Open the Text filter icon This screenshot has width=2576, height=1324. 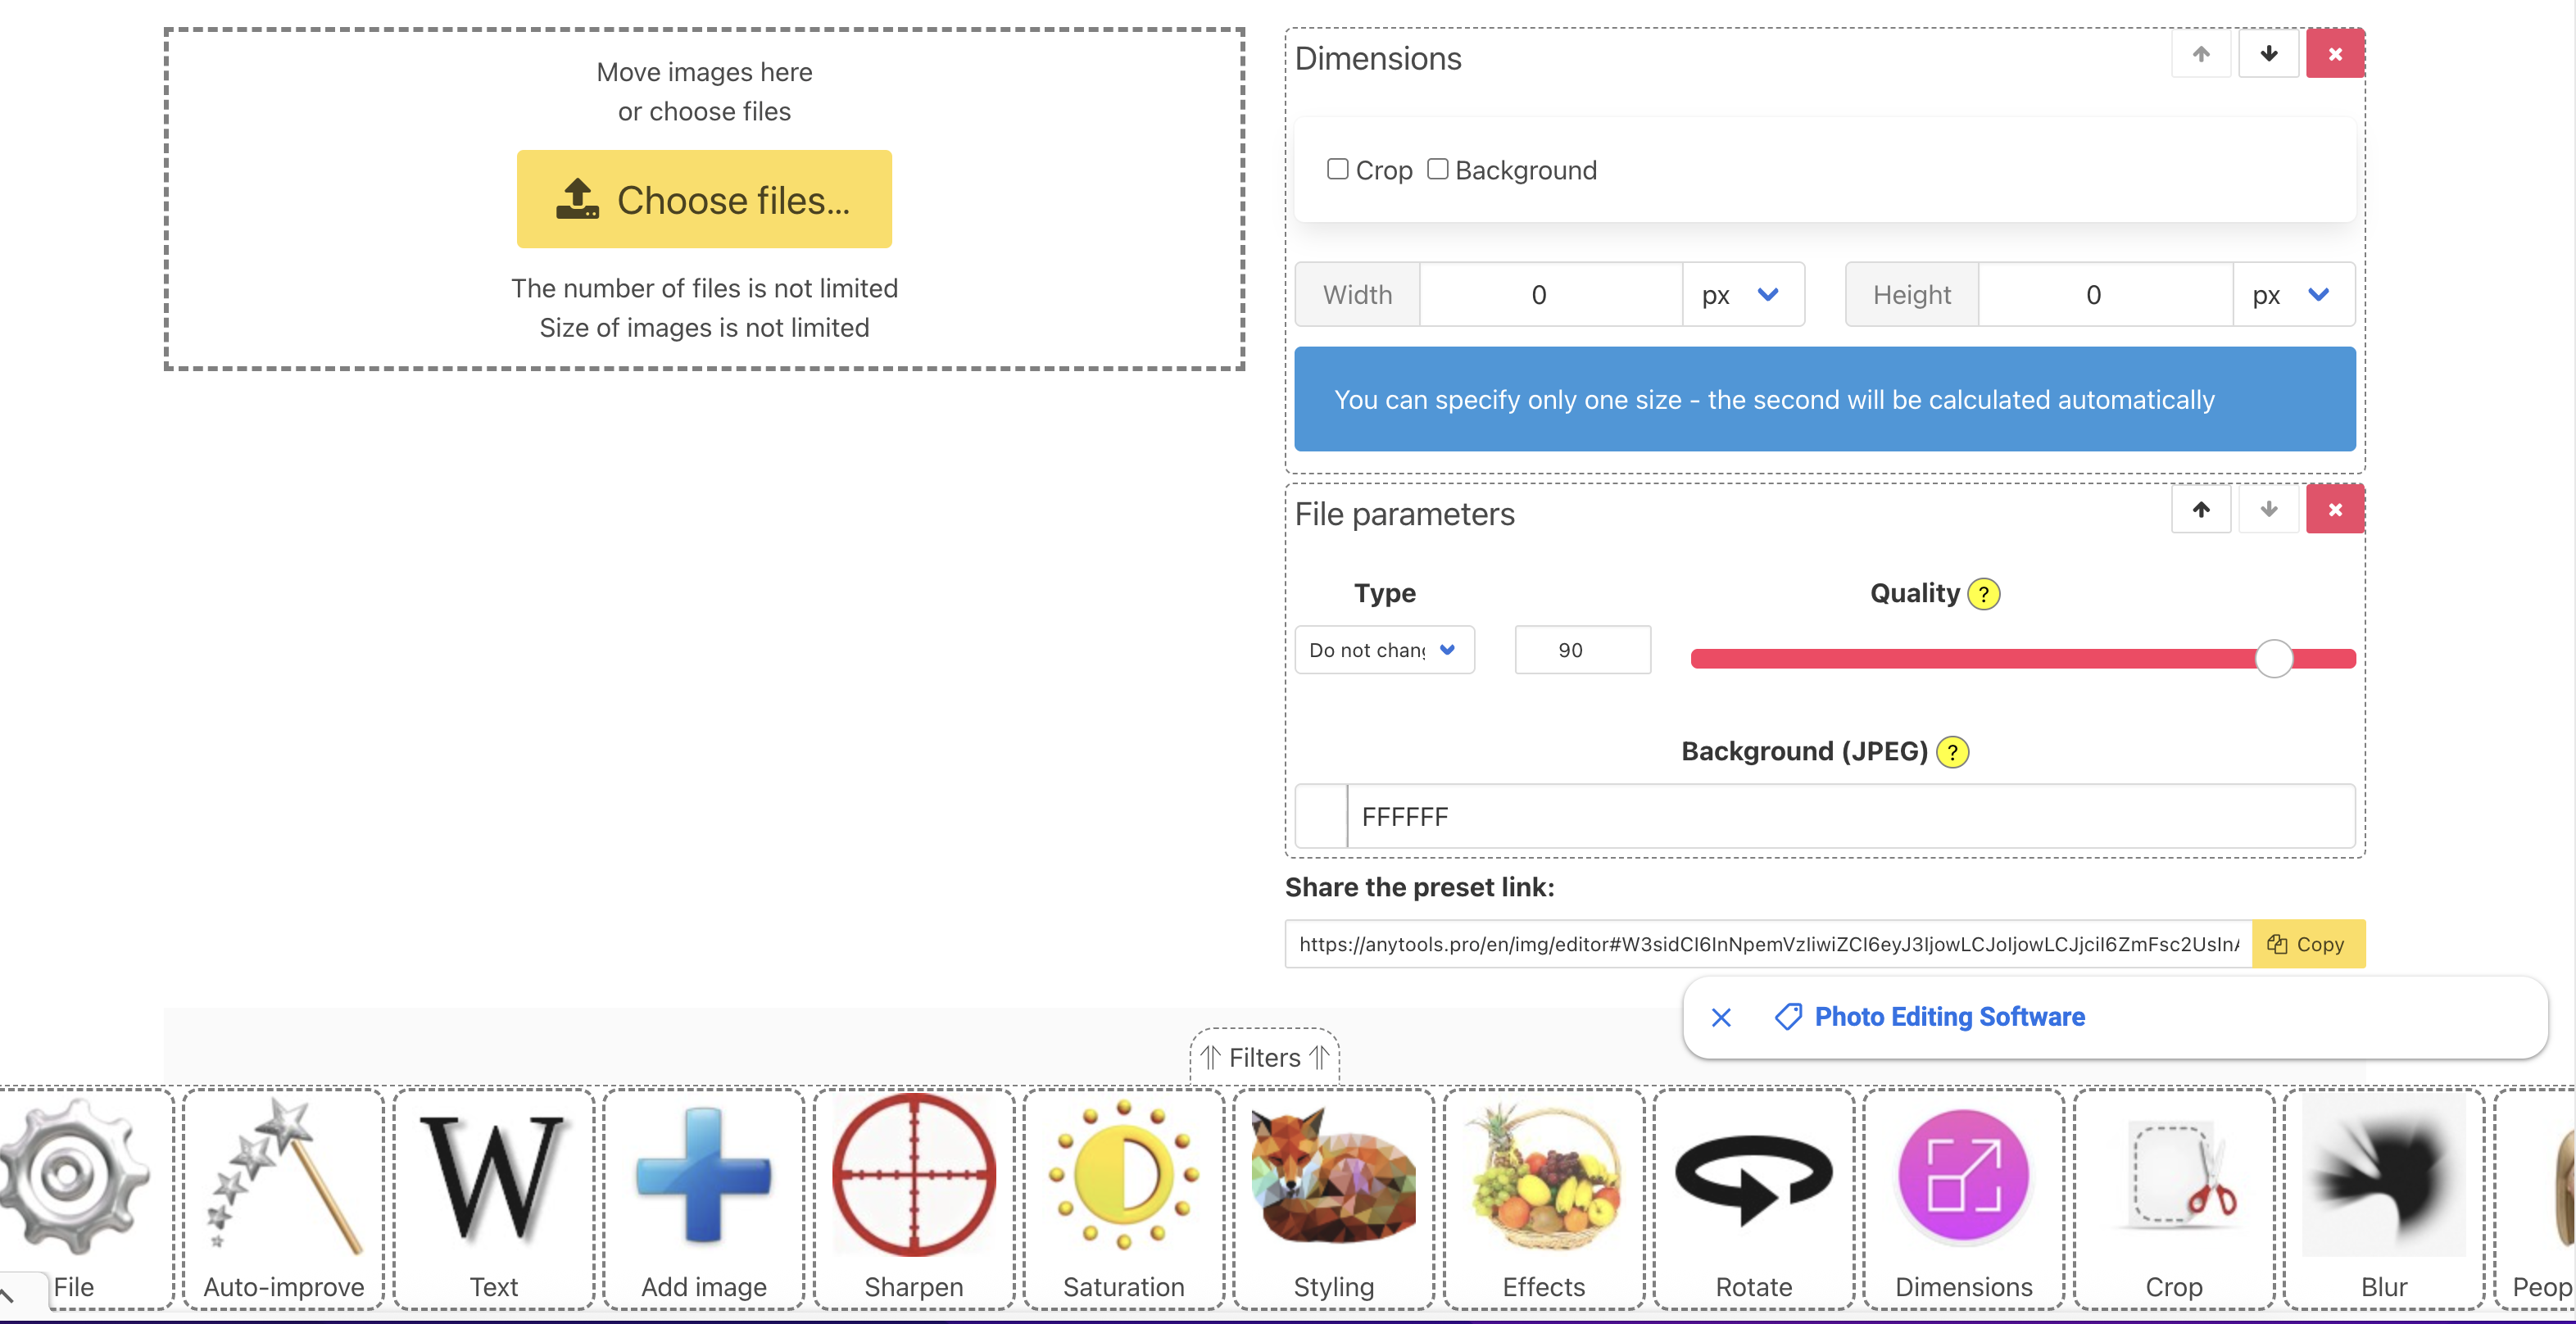point(494,1196)
